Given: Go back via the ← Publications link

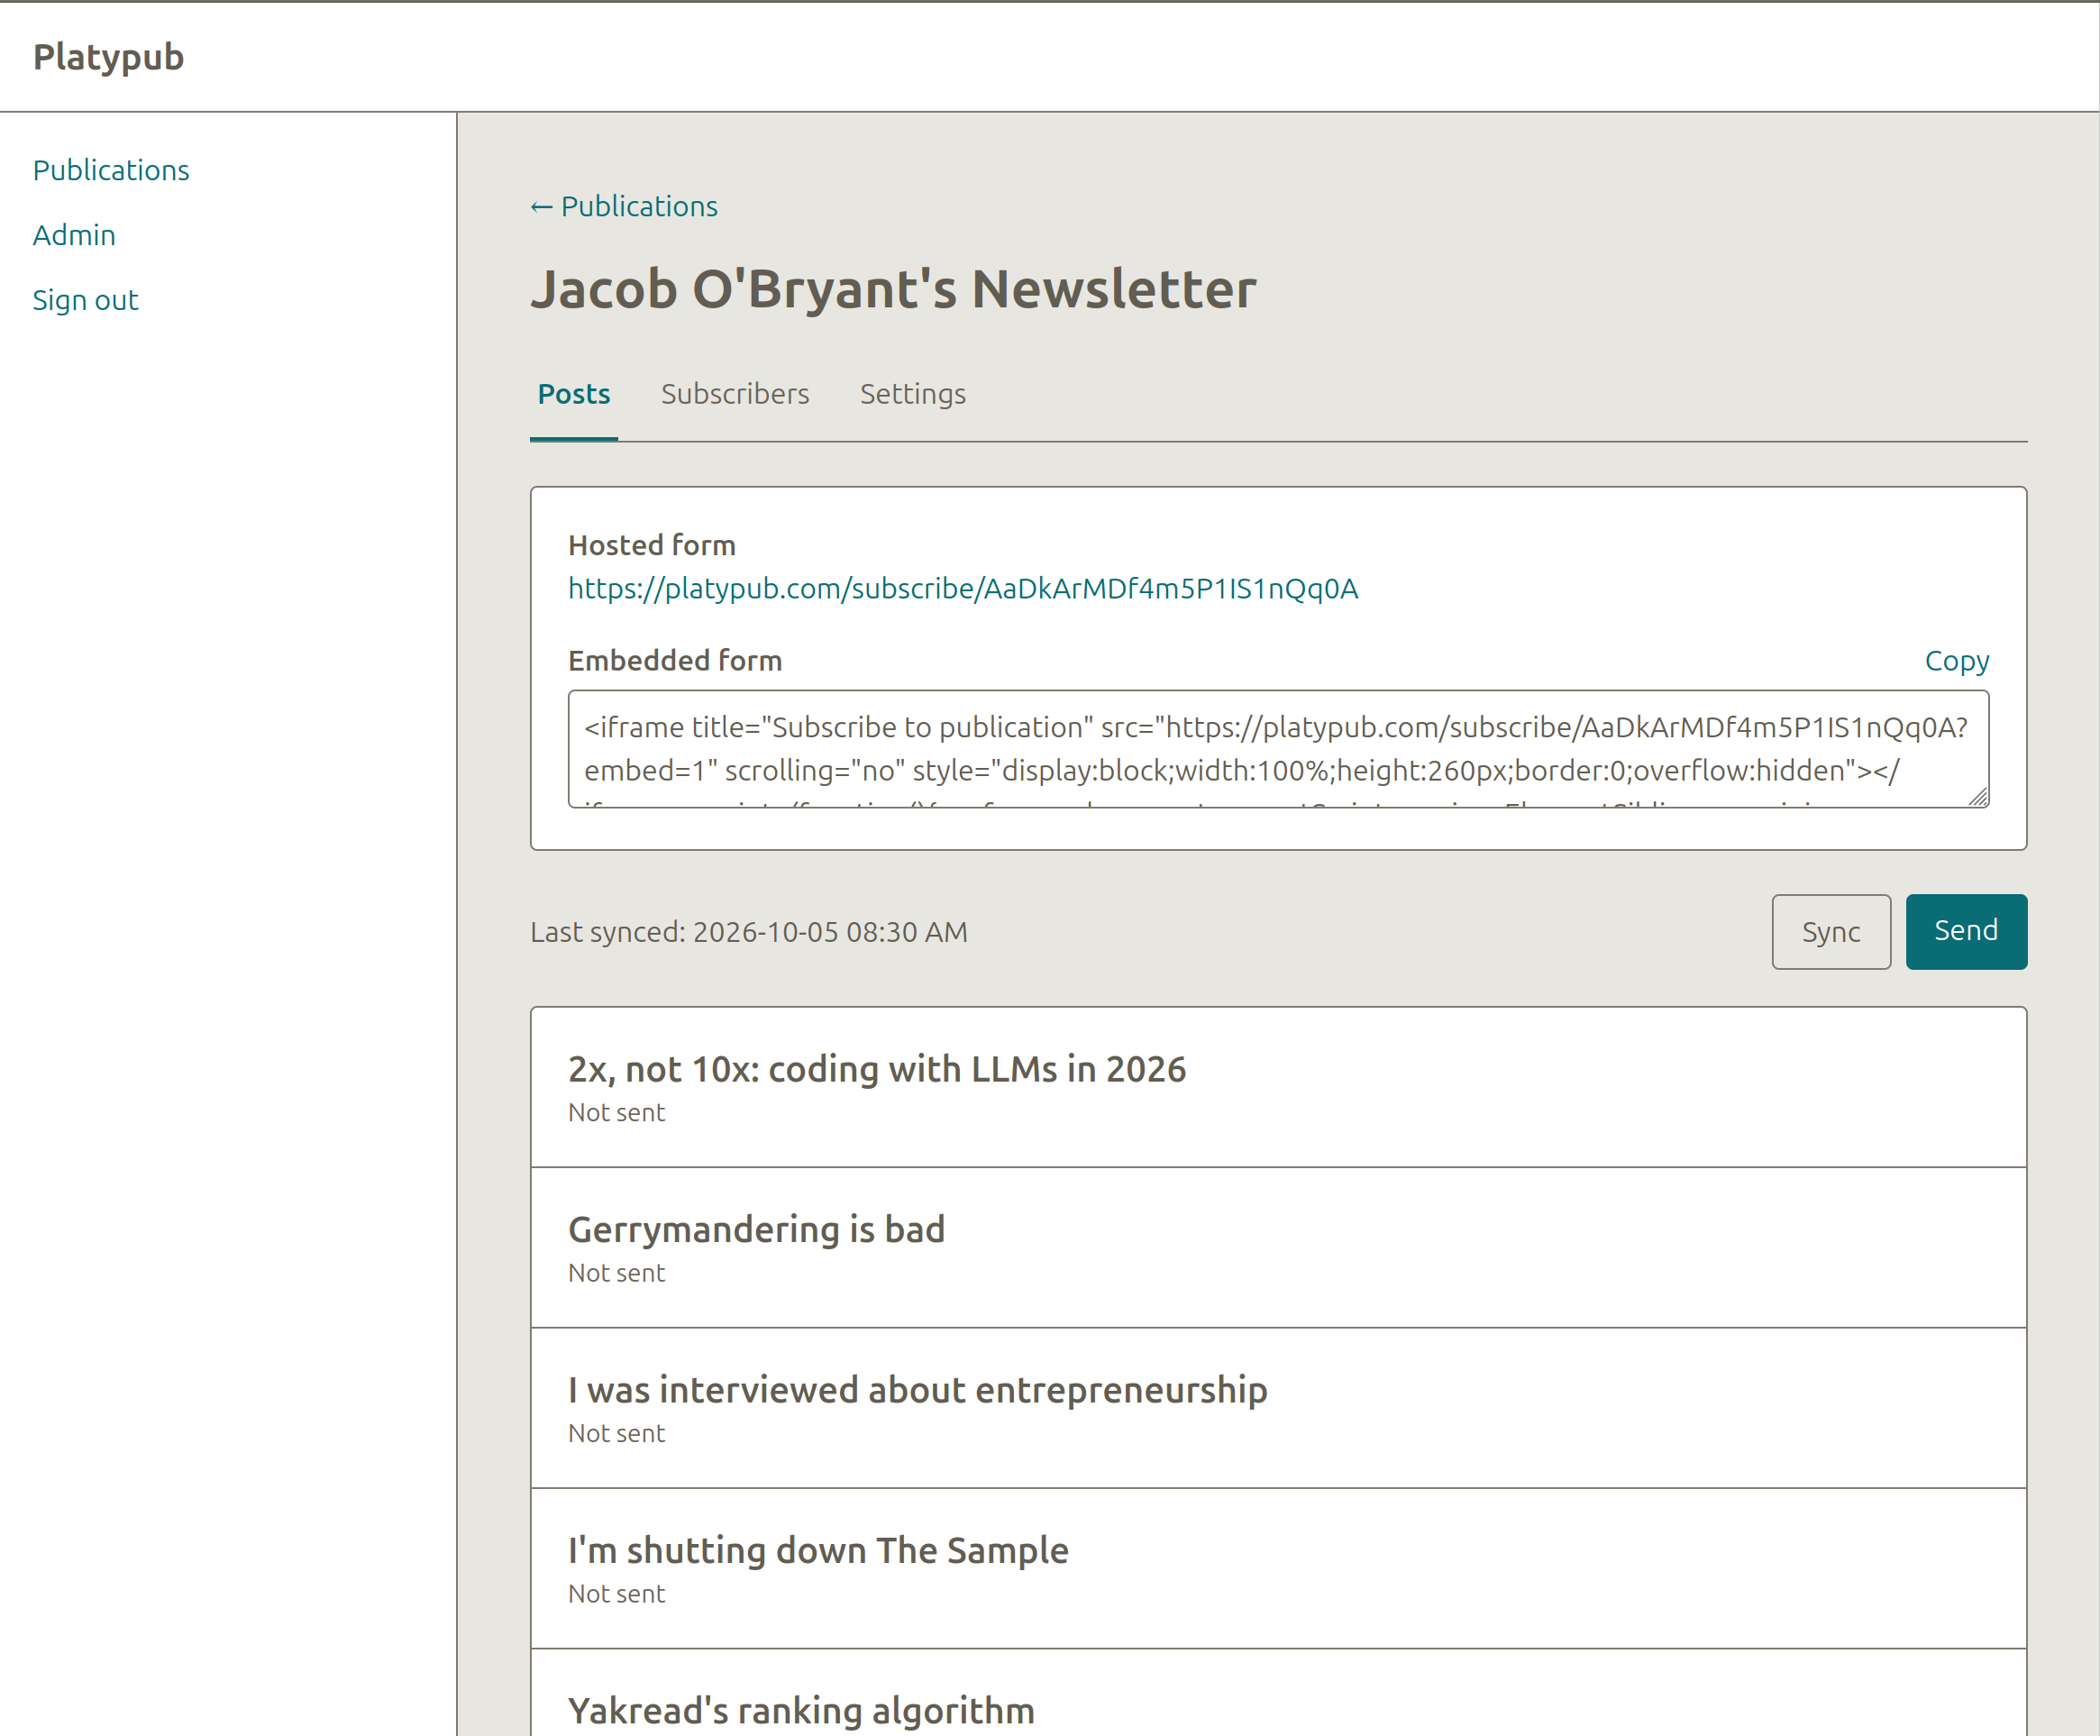Looking at the screenshot, I should click(x=624, y=206).
